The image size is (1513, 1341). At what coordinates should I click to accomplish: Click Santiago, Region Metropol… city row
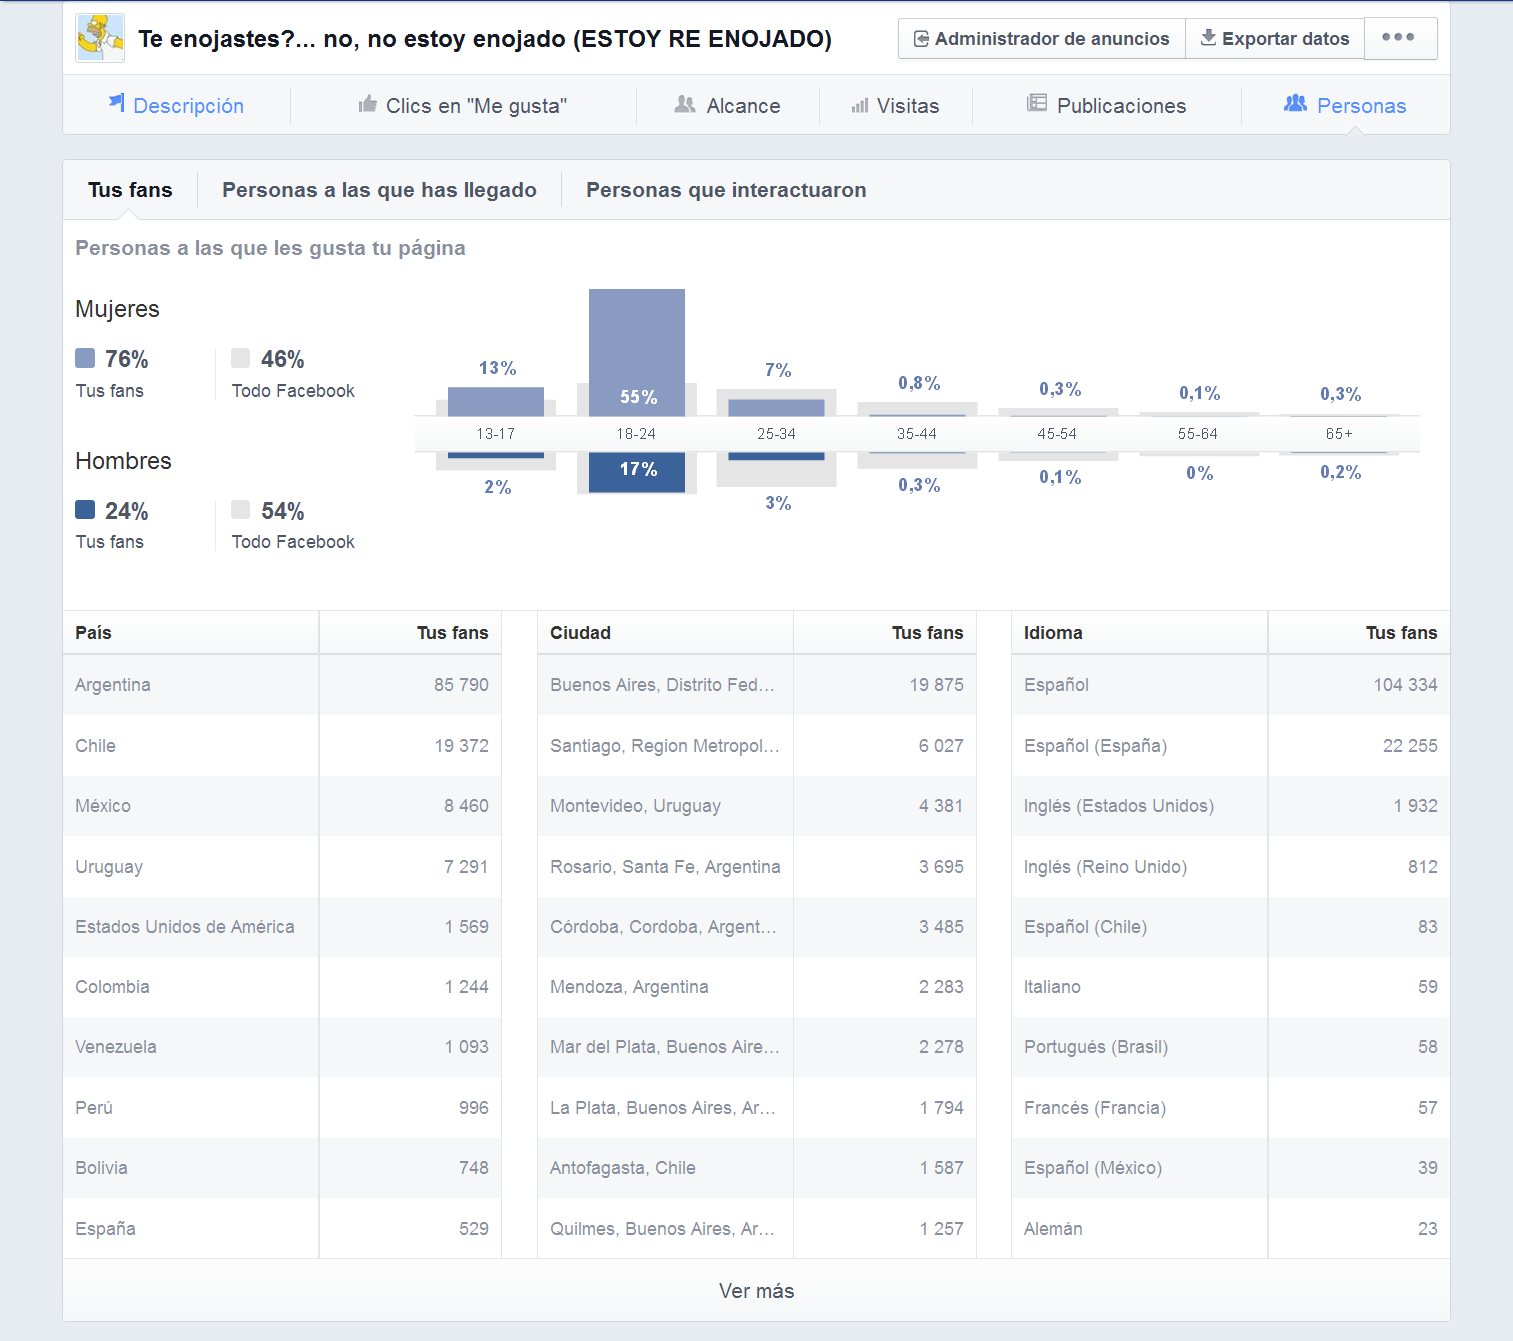tap(757, 746)
